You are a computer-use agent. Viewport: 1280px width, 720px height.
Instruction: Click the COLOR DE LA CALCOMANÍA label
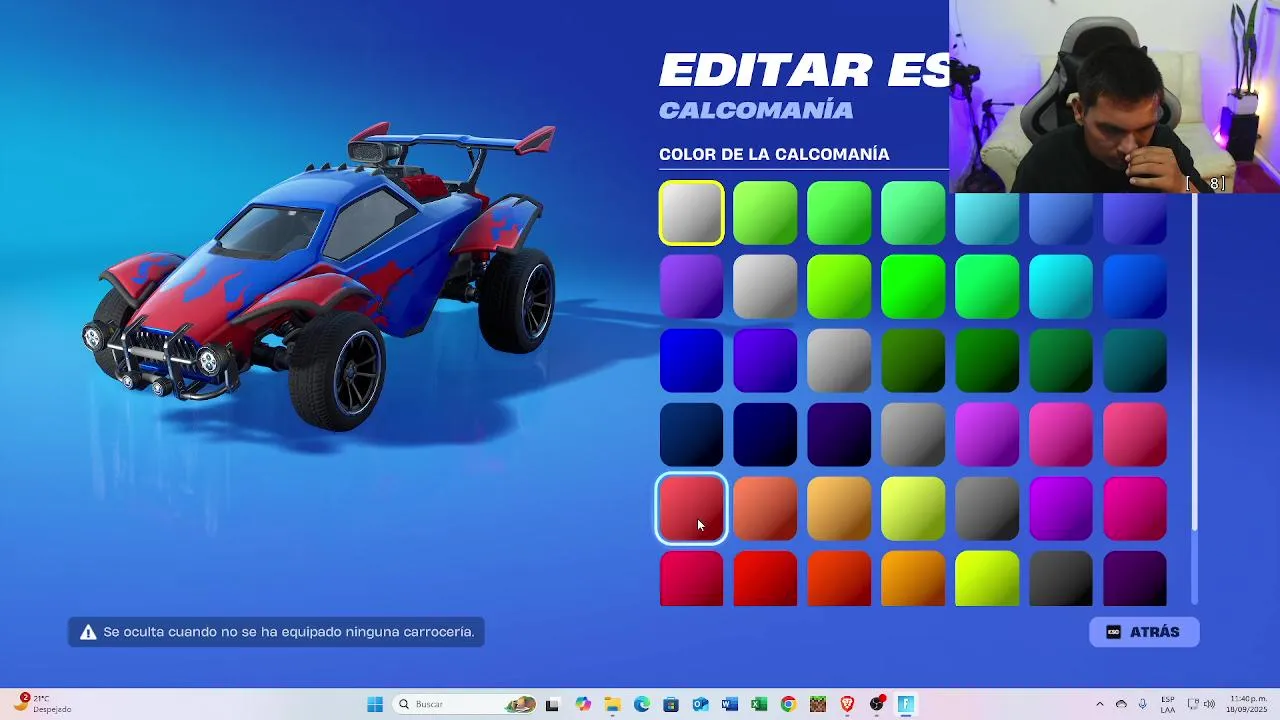click(x=774, y=154)
